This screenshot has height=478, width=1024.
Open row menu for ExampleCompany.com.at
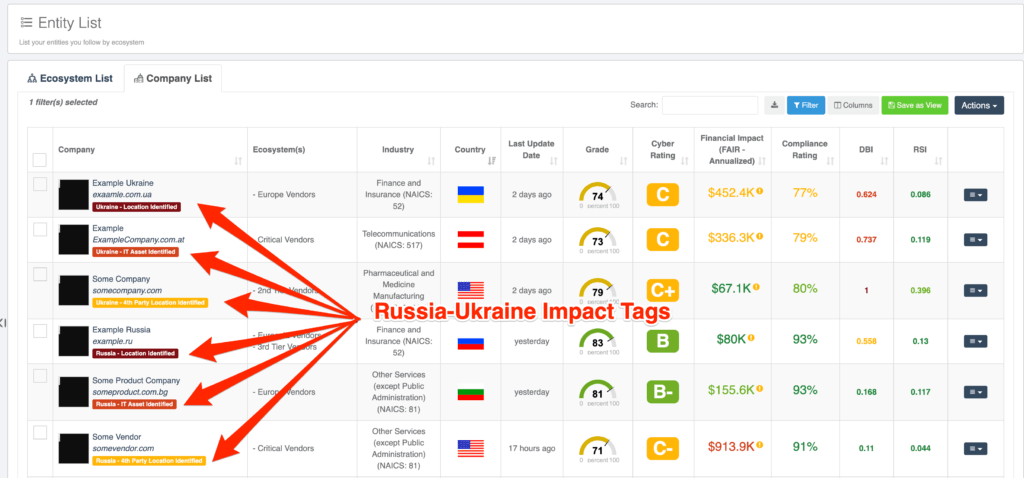[975, 240]
